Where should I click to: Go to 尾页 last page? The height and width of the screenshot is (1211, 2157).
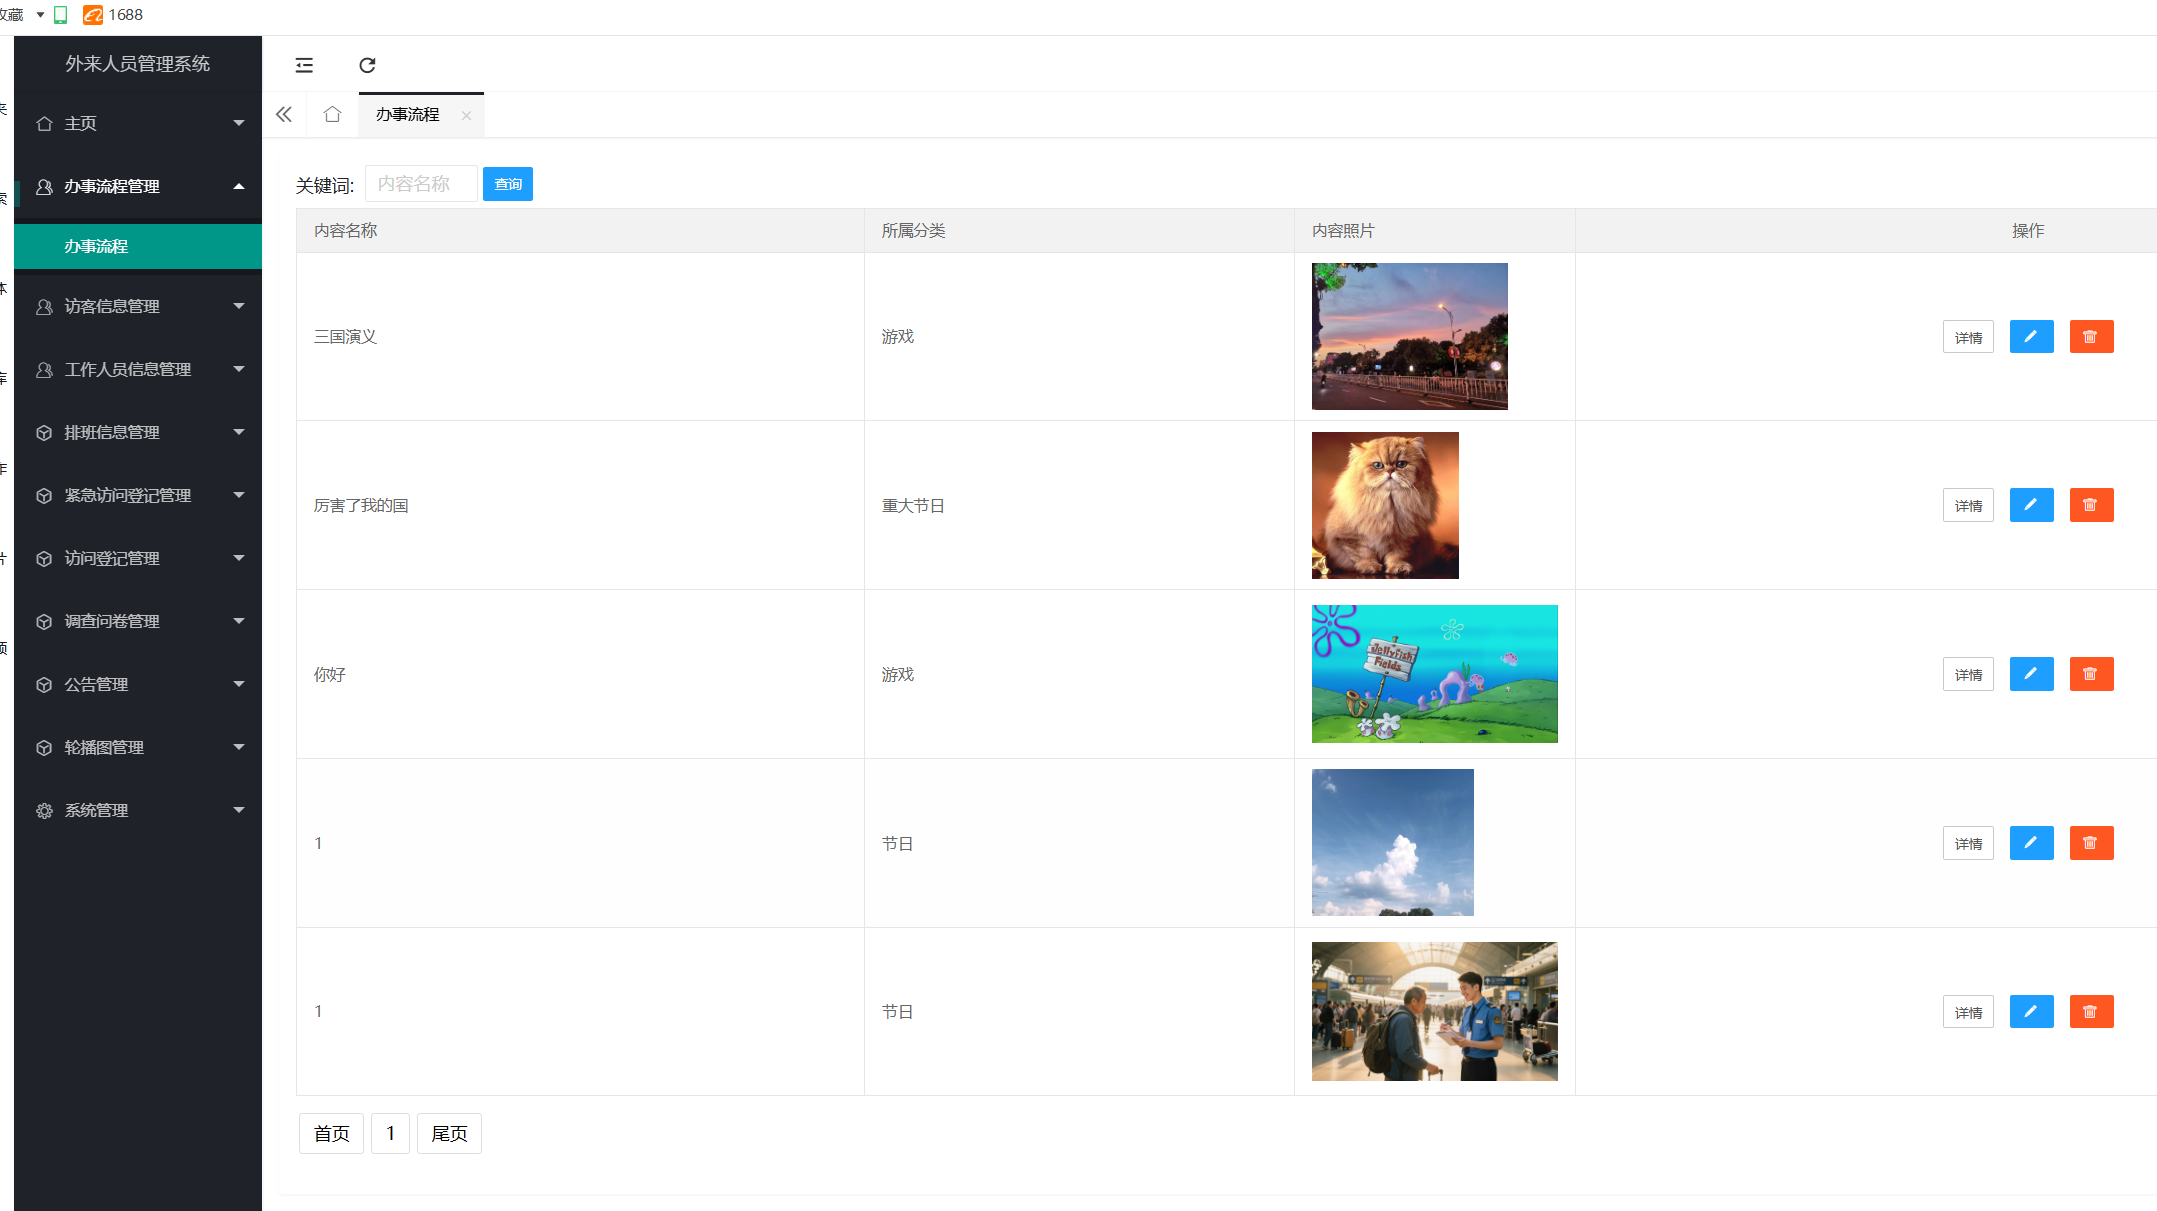click(449, 1133)
